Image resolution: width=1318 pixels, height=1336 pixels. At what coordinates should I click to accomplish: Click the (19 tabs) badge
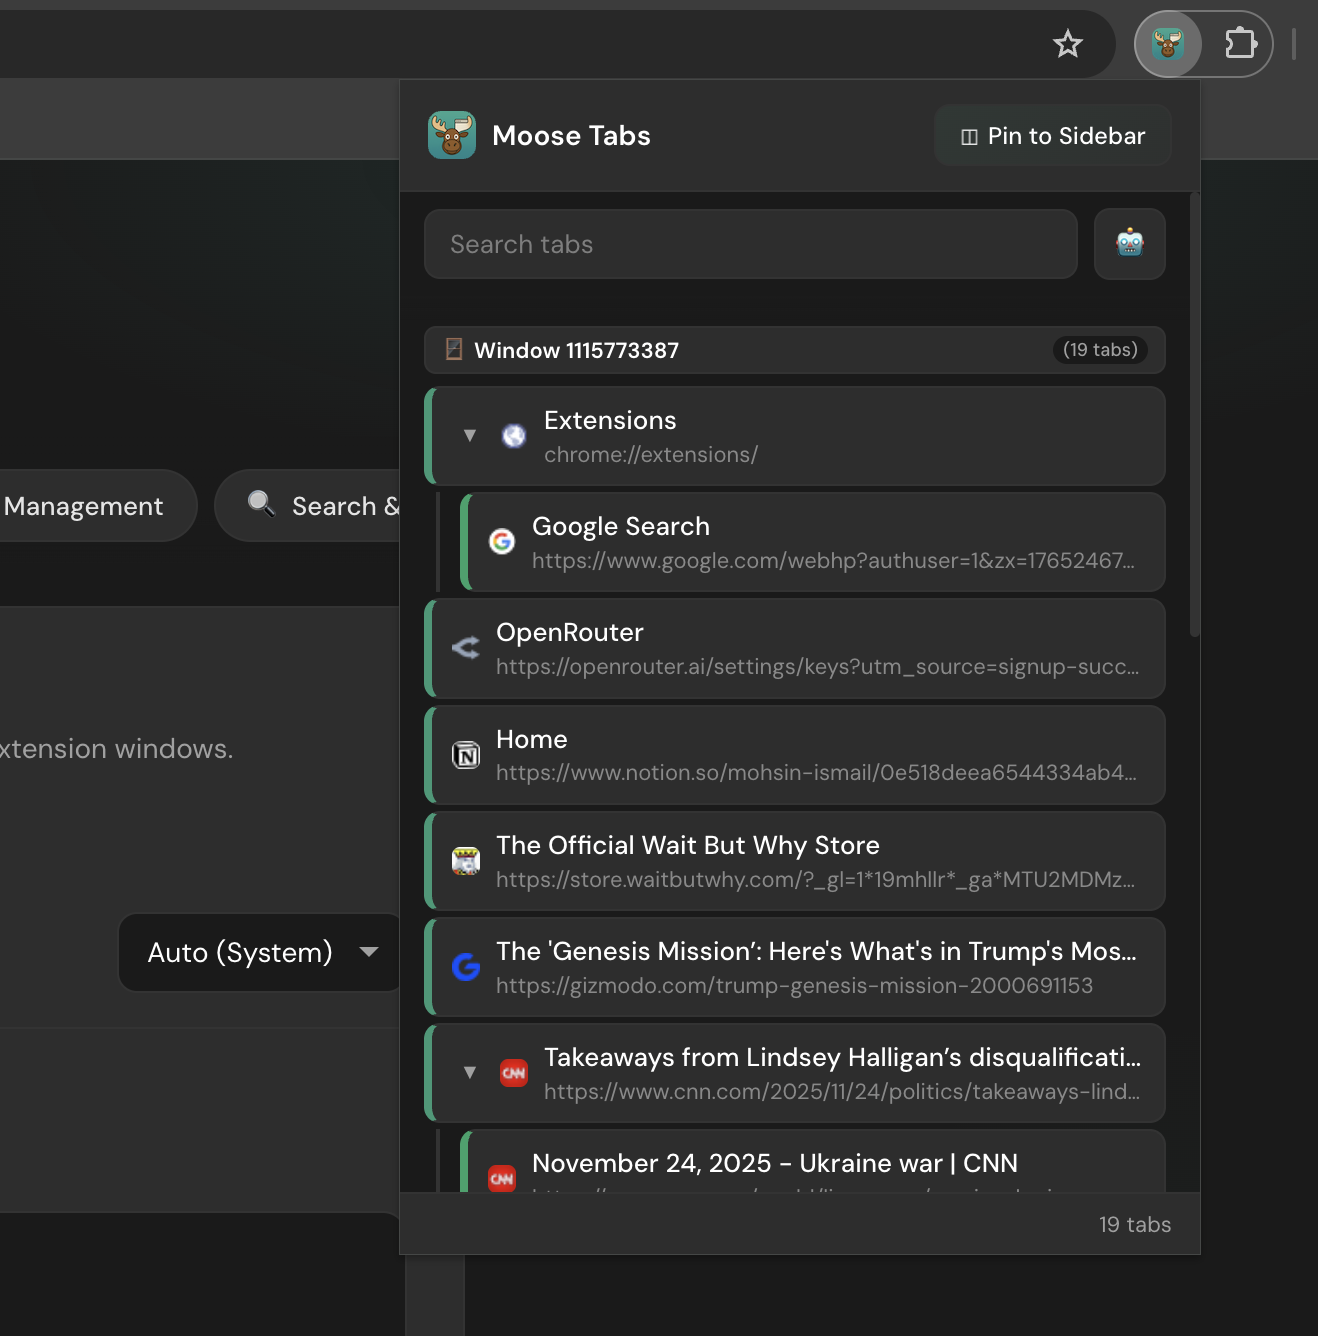(1100, 349)
